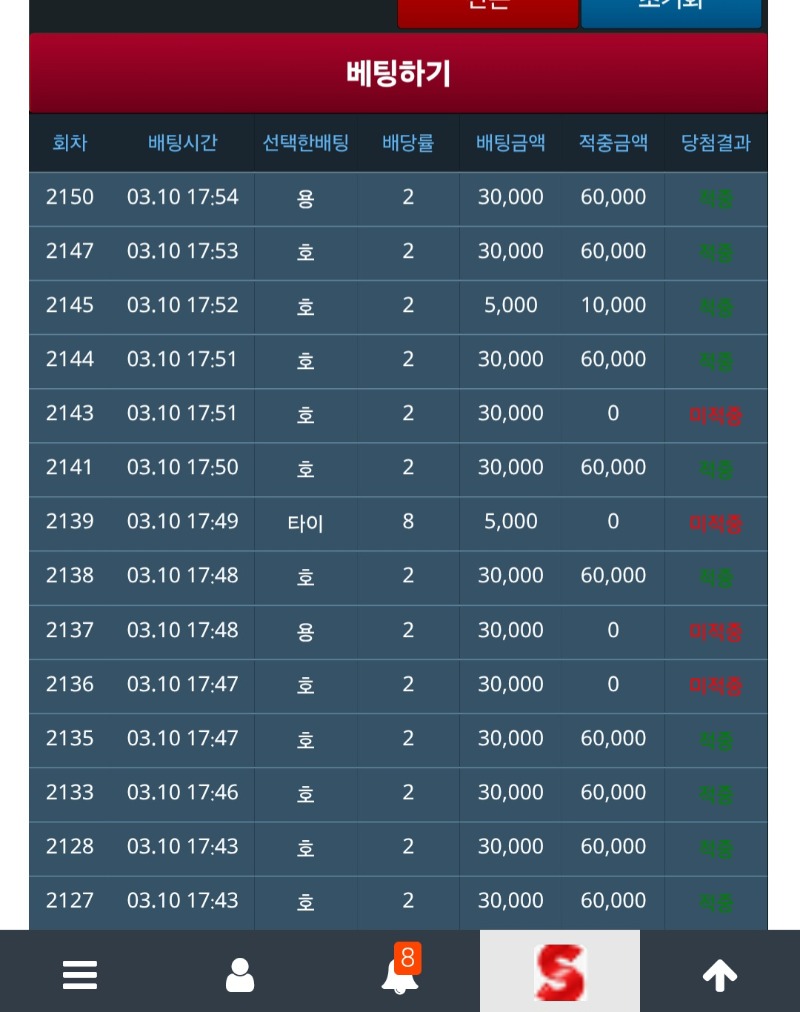Image resolution: width=800 pixels, height=1012 pixels.
Task: Tap the scroll-to-top arrow icon
Action: coord(720,974)
